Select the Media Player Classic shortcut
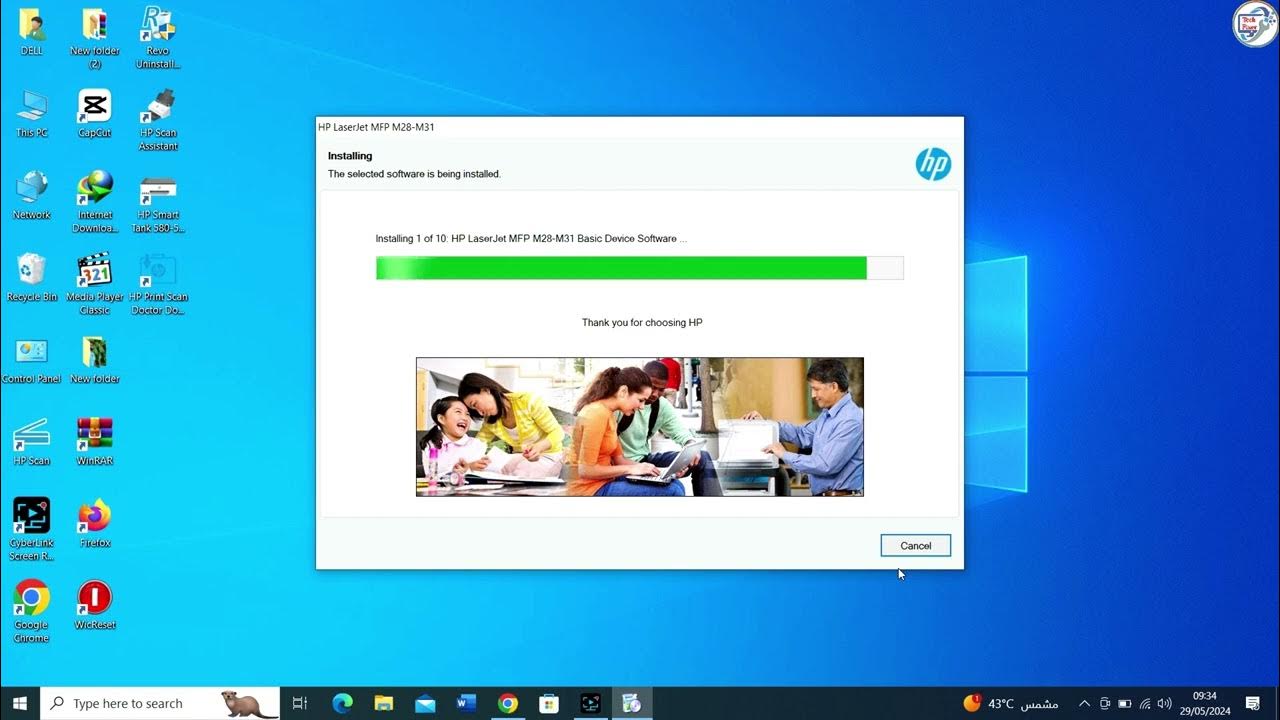1280x720 pixels. tap(95, 284)
